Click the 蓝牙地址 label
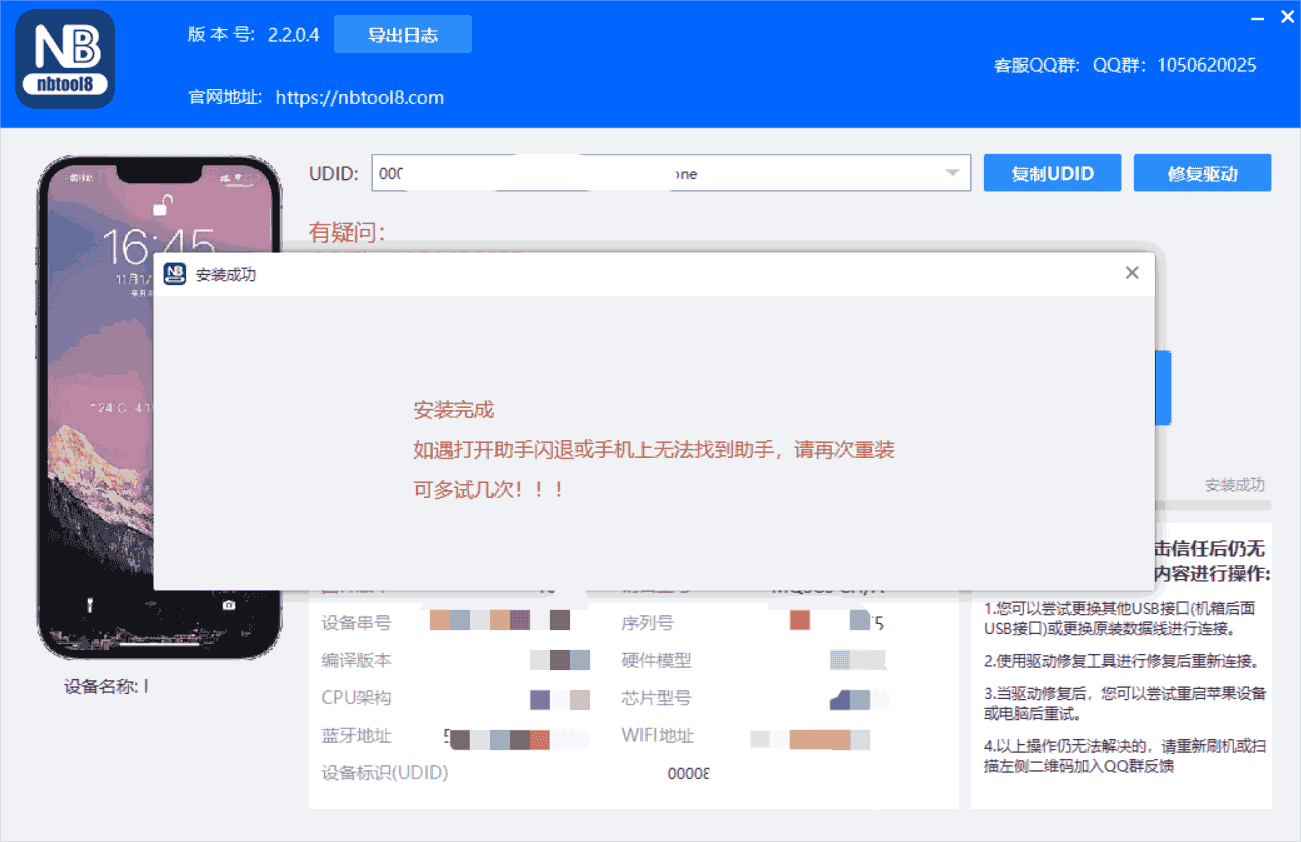Viewport: 1301px width, 842px height. (356, 736)
